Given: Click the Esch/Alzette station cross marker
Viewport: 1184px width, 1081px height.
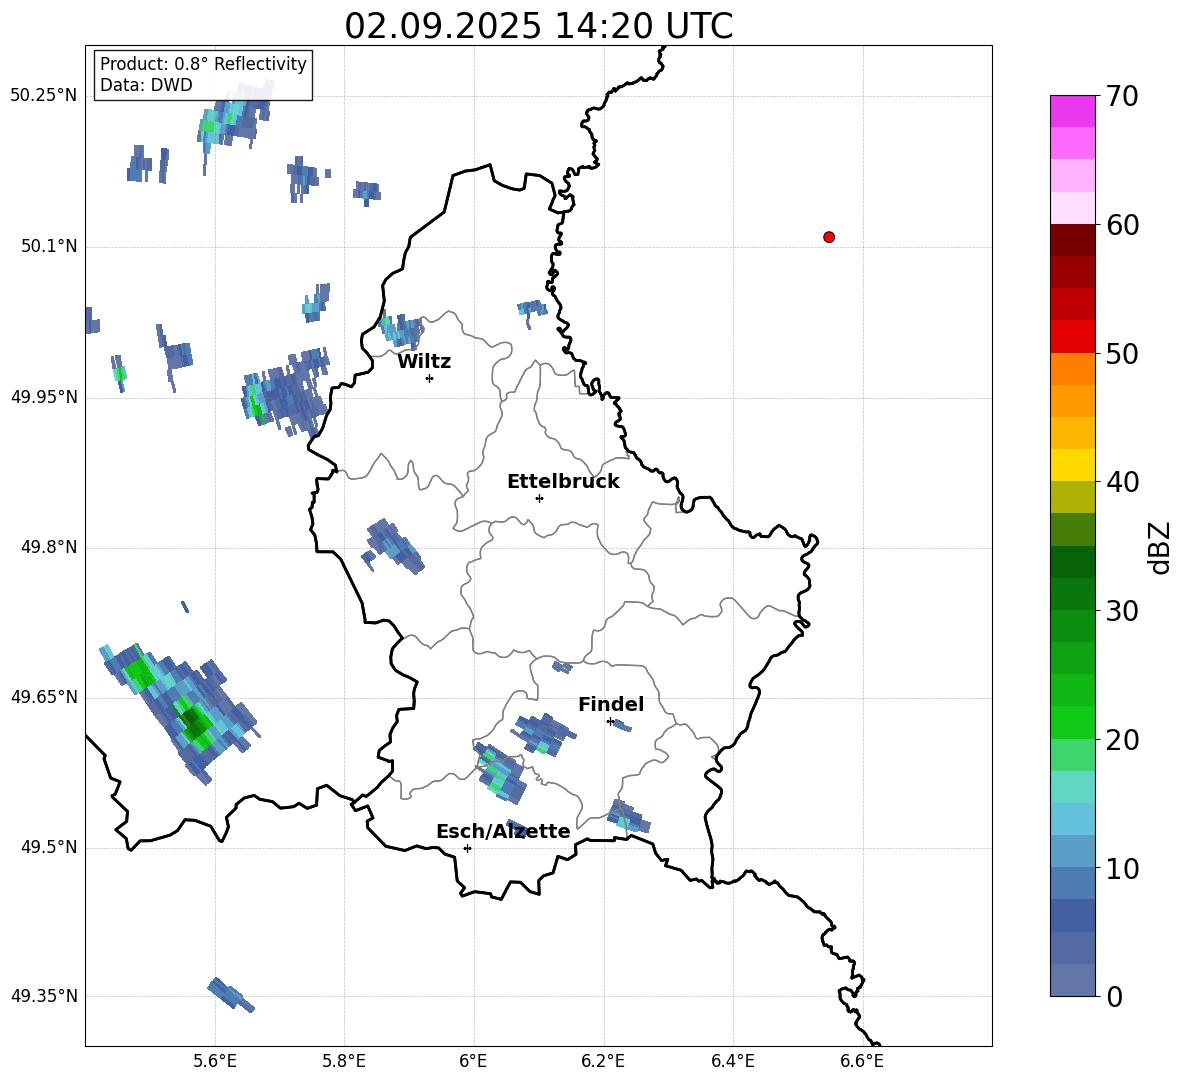Looking at the screenshot, I should pos(467,848).
